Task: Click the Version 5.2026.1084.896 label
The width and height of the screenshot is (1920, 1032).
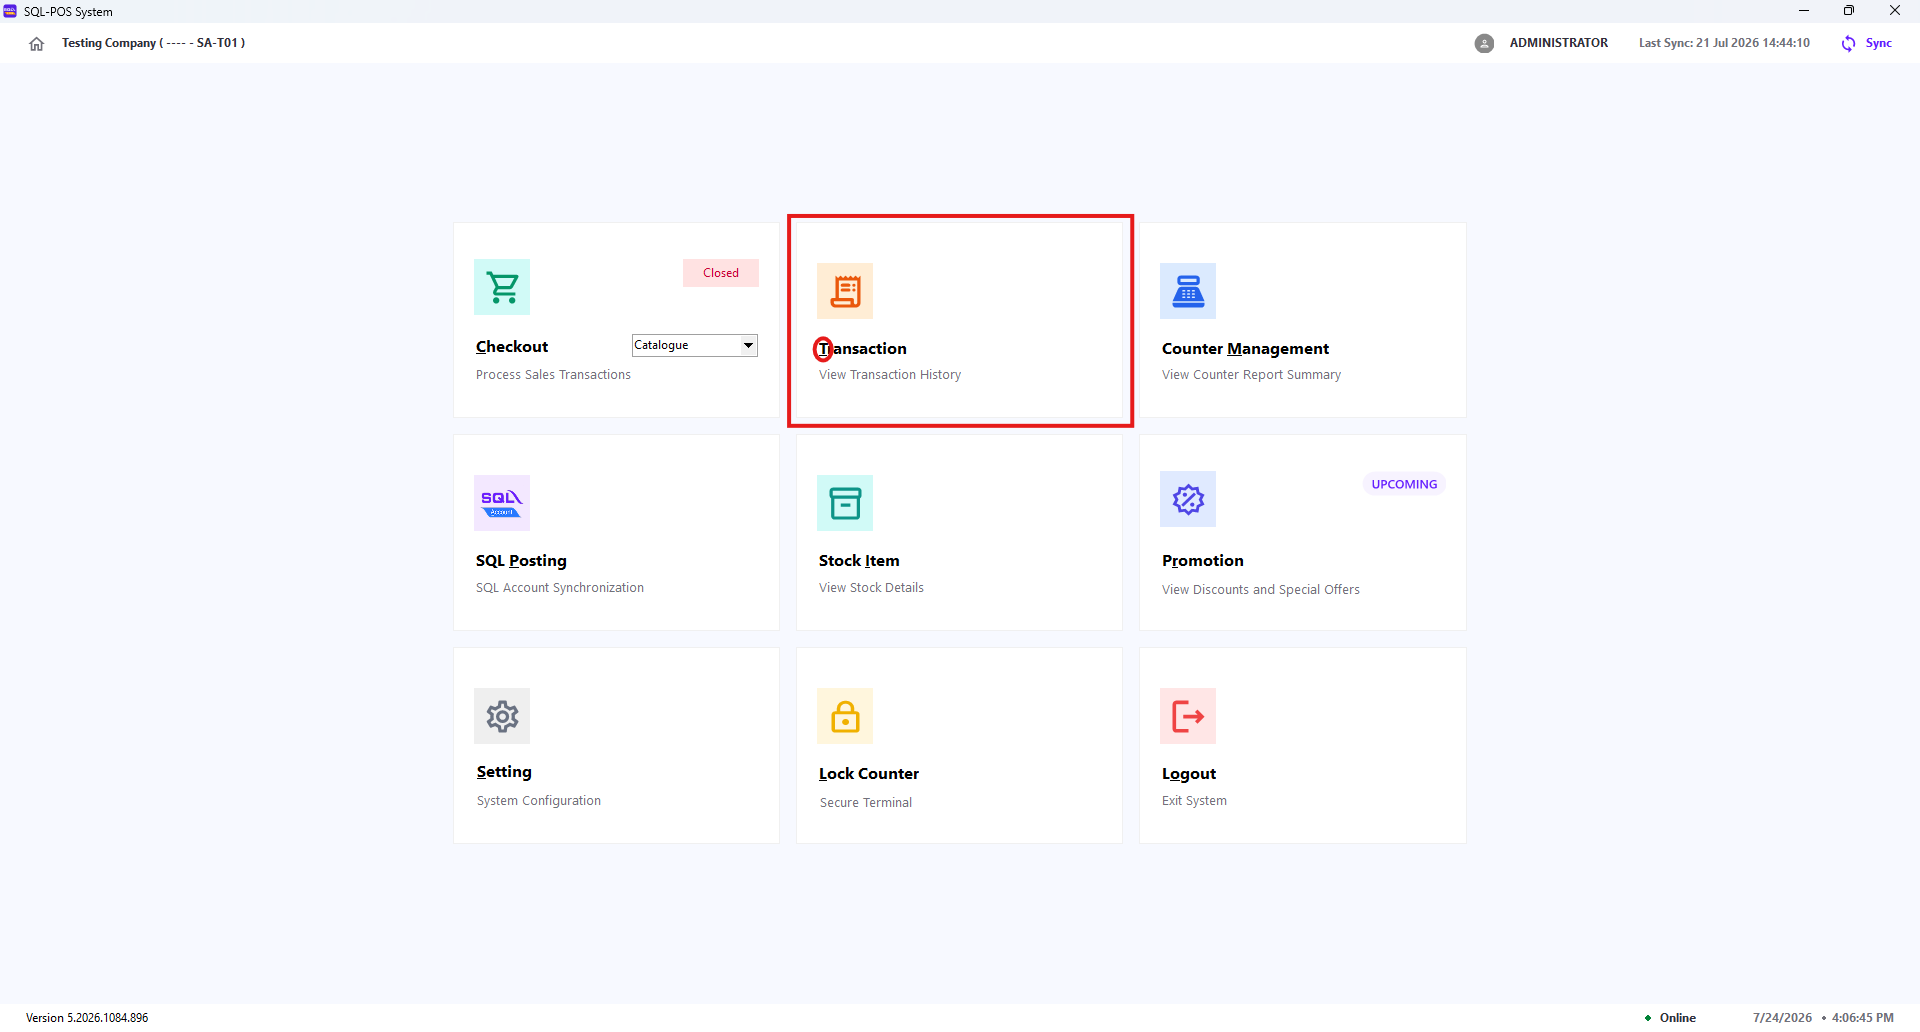Action: [87, 1018]
